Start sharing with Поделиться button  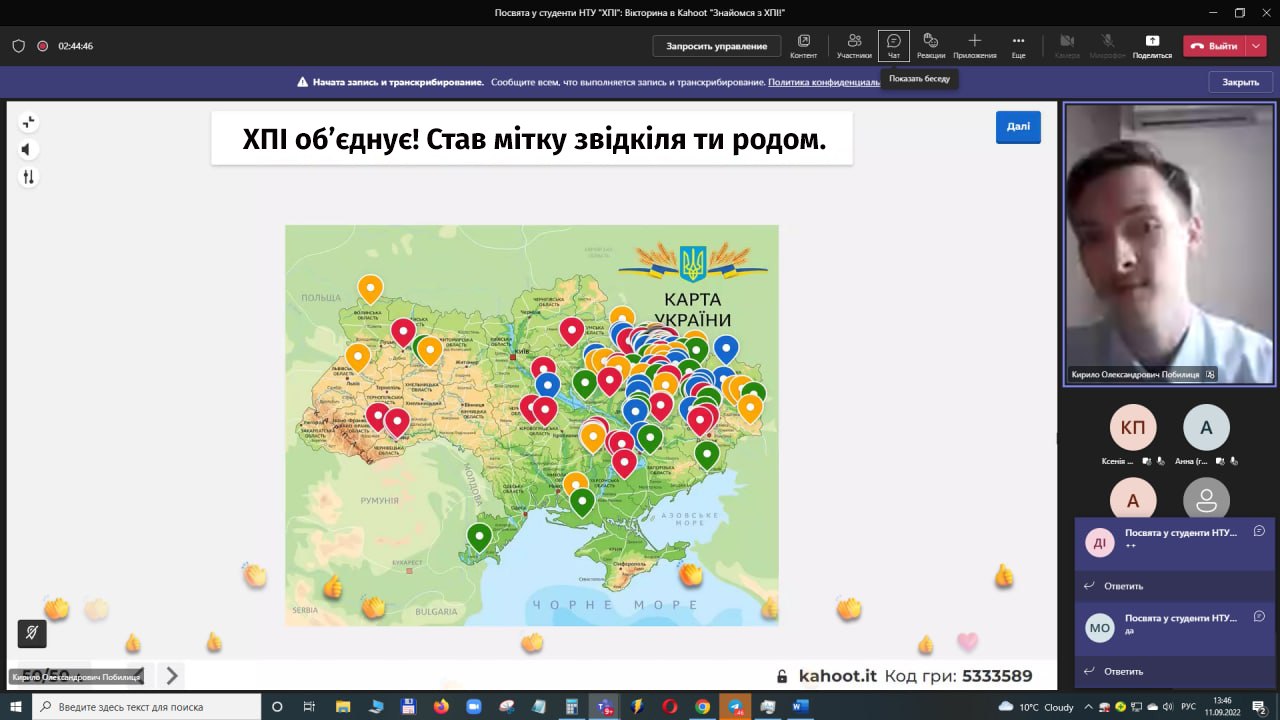[1152, 45]
